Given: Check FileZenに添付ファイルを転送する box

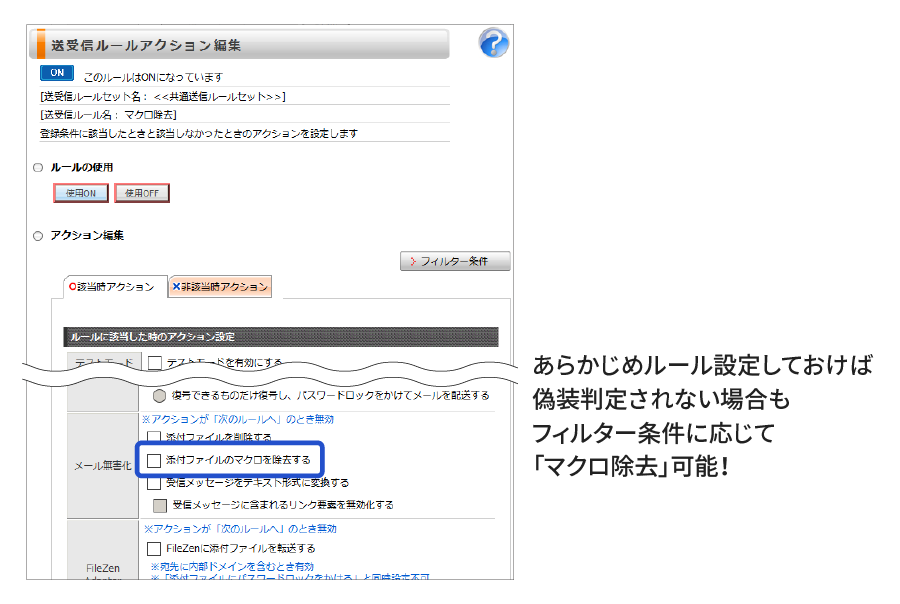Looking at the screenshot, I should coord(154,548).
